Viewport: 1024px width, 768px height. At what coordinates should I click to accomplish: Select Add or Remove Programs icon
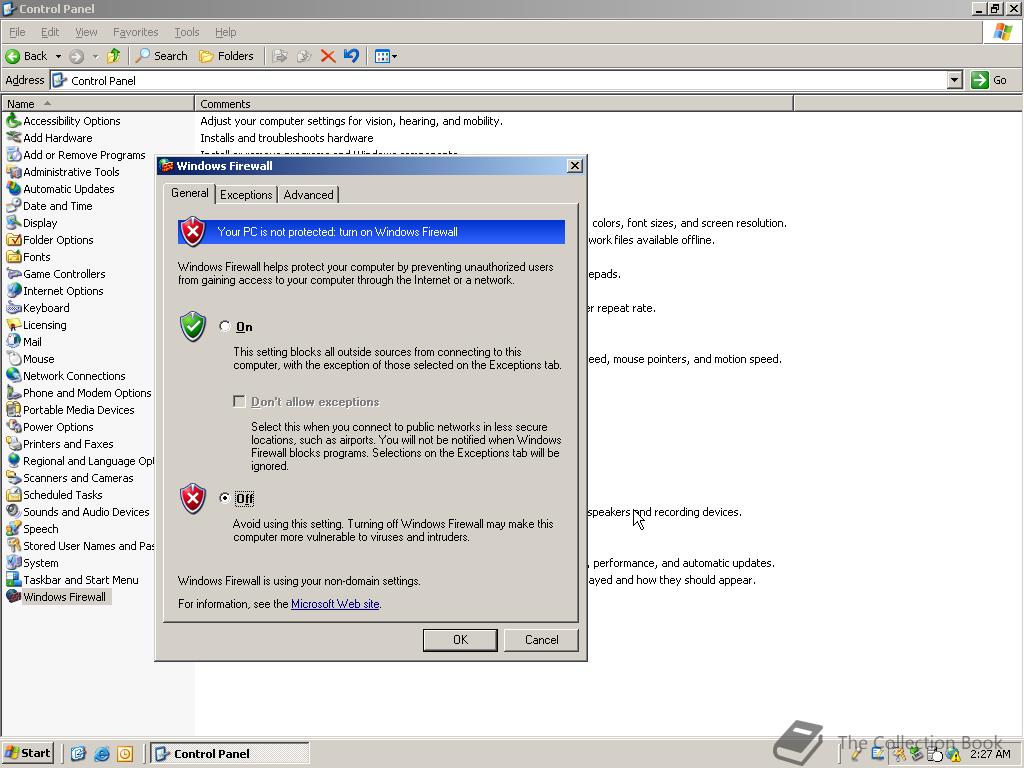pyautogui.click(x=13, y=155)
